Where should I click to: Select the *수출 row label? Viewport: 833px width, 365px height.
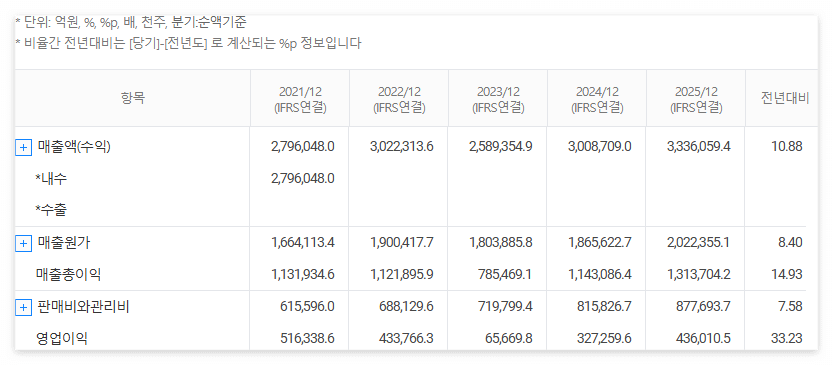(x=51, y=210)
